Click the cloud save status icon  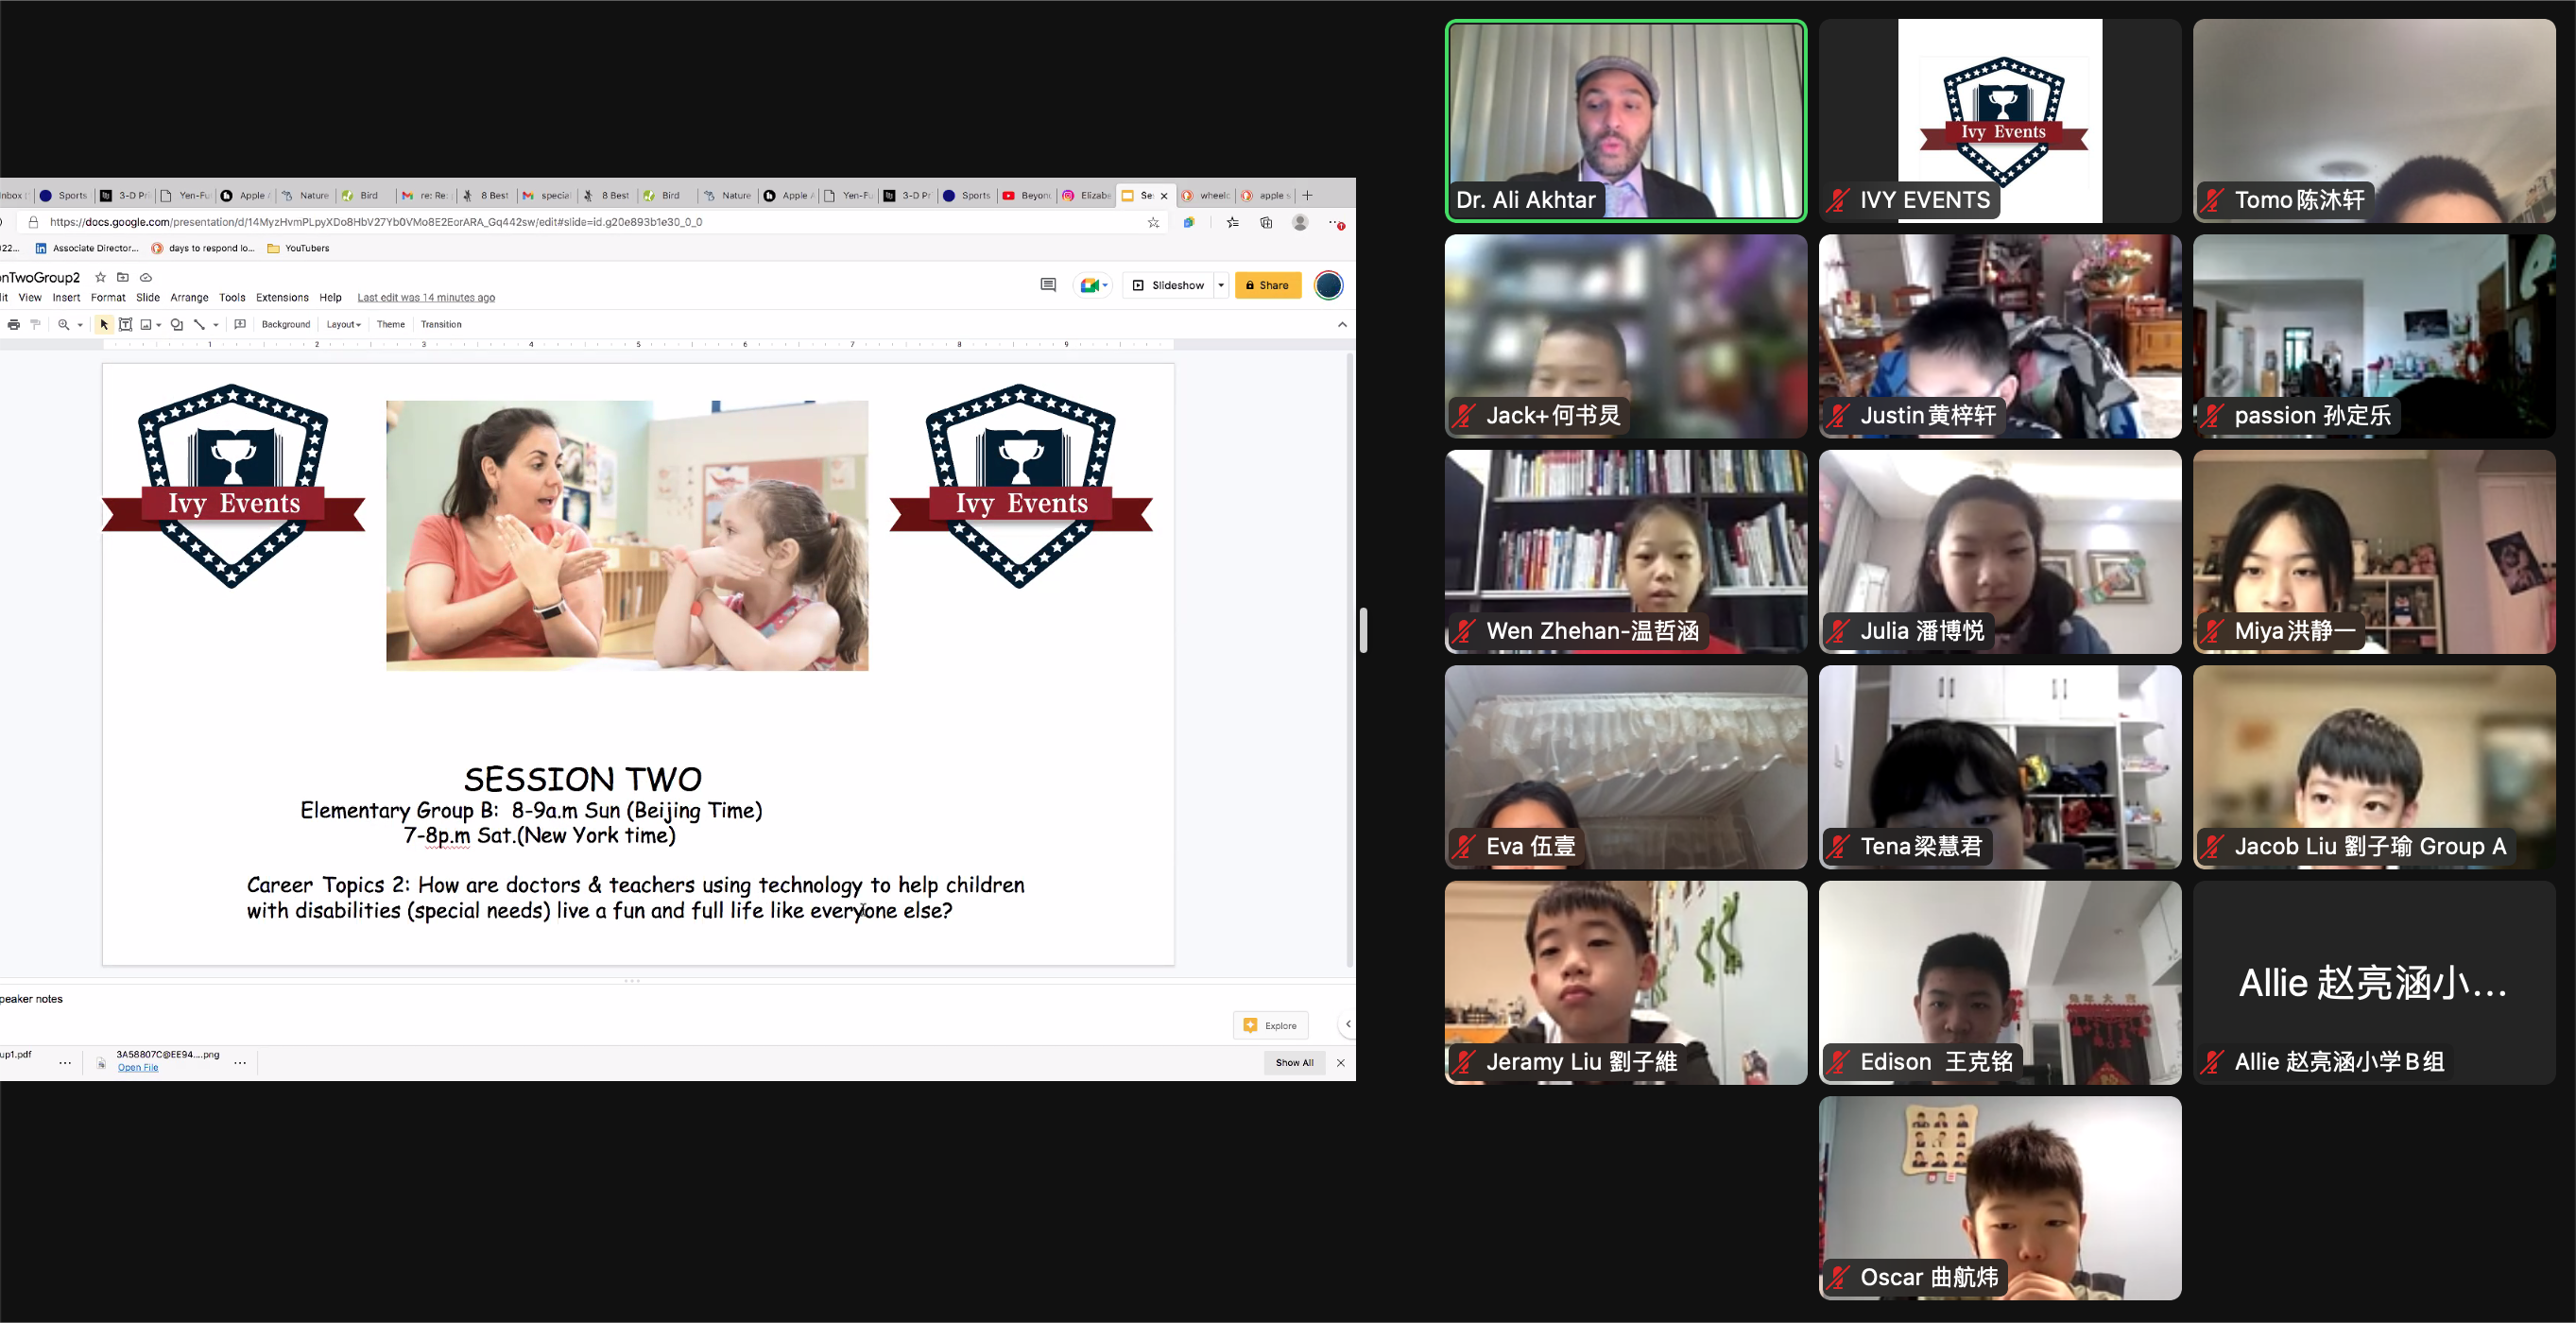click(x=146, y=278)
